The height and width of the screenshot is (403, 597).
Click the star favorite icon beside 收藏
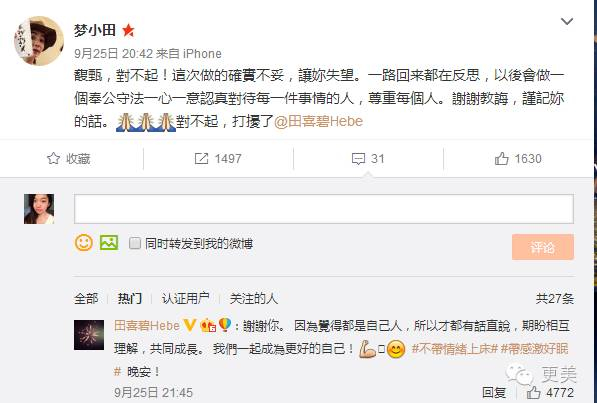pos(53,158)
